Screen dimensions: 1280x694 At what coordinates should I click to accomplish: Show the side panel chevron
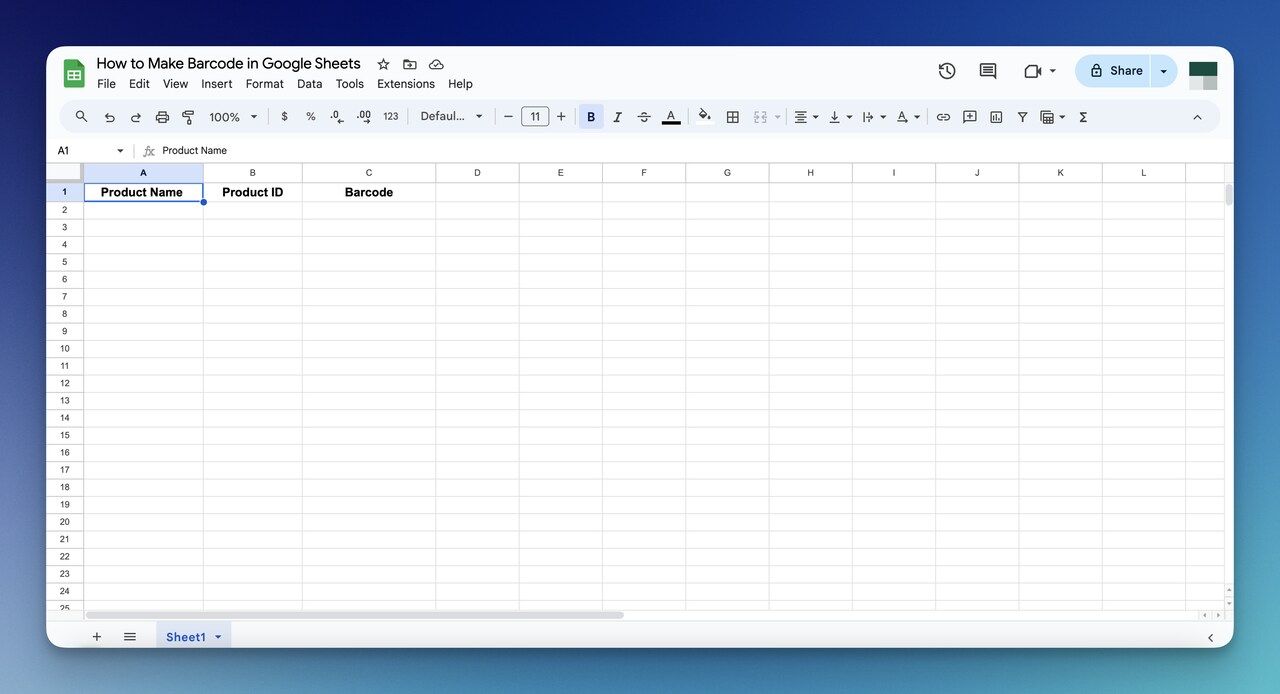coord(1211,638)
